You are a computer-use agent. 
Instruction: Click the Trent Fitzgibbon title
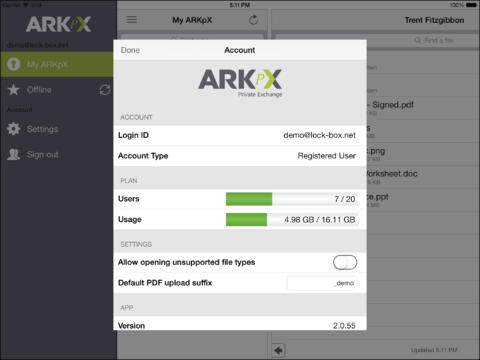point(434,20)
